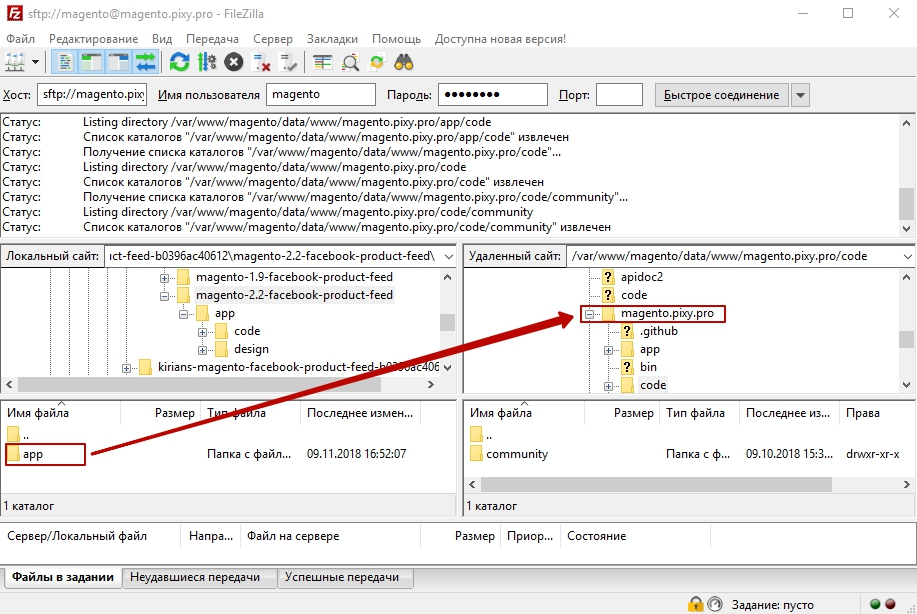Sort remote files by Права column
Image resolution: width=917 pixels, height=614 pixels.
pyautogui.click(x=863, y=413)
